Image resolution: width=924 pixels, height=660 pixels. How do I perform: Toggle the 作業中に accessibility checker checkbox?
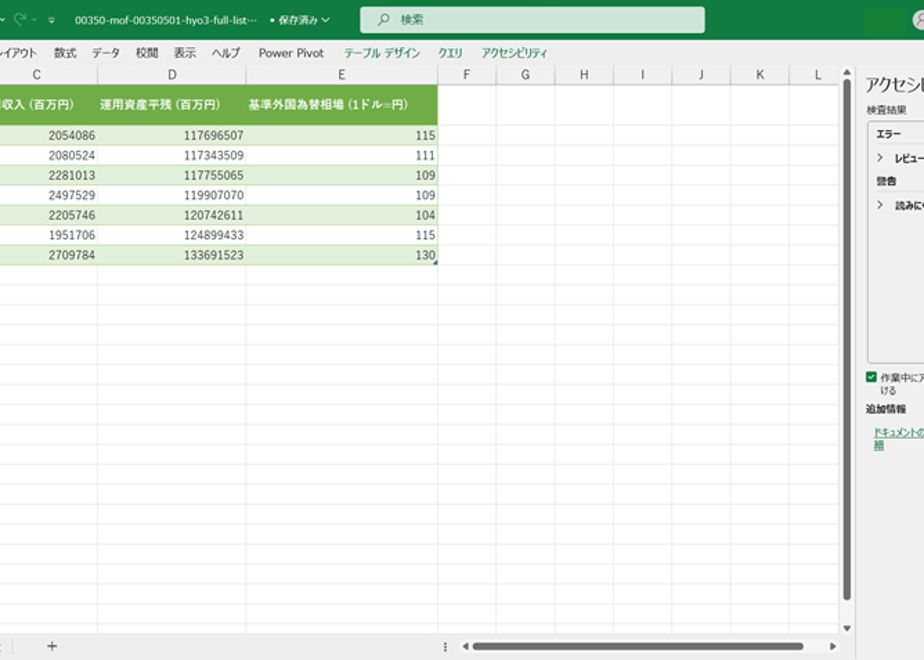point(872,377)
